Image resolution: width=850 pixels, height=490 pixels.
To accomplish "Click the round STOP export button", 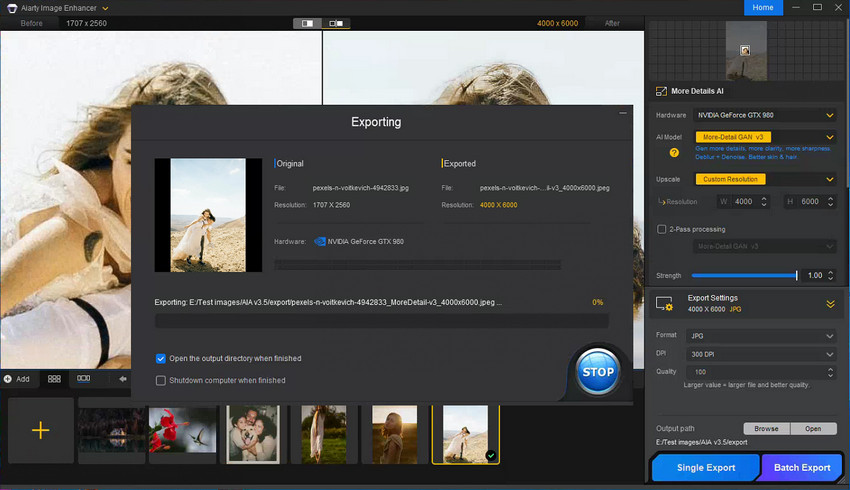I will (x=597, y=372).
